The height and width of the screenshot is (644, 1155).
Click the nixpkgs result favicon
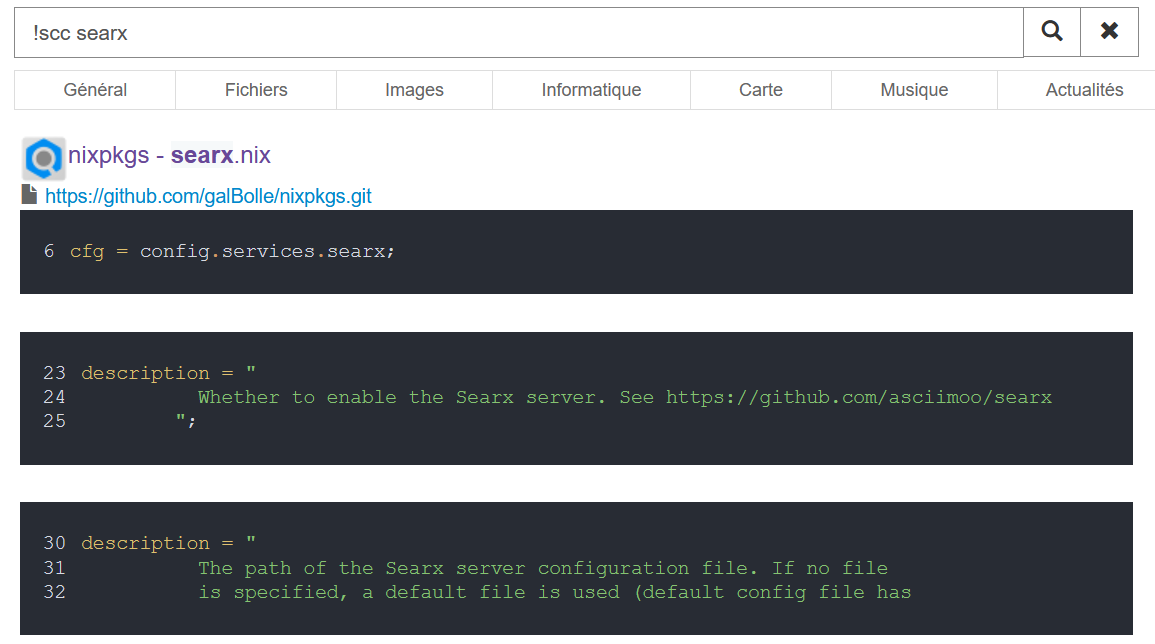[42, 158]
